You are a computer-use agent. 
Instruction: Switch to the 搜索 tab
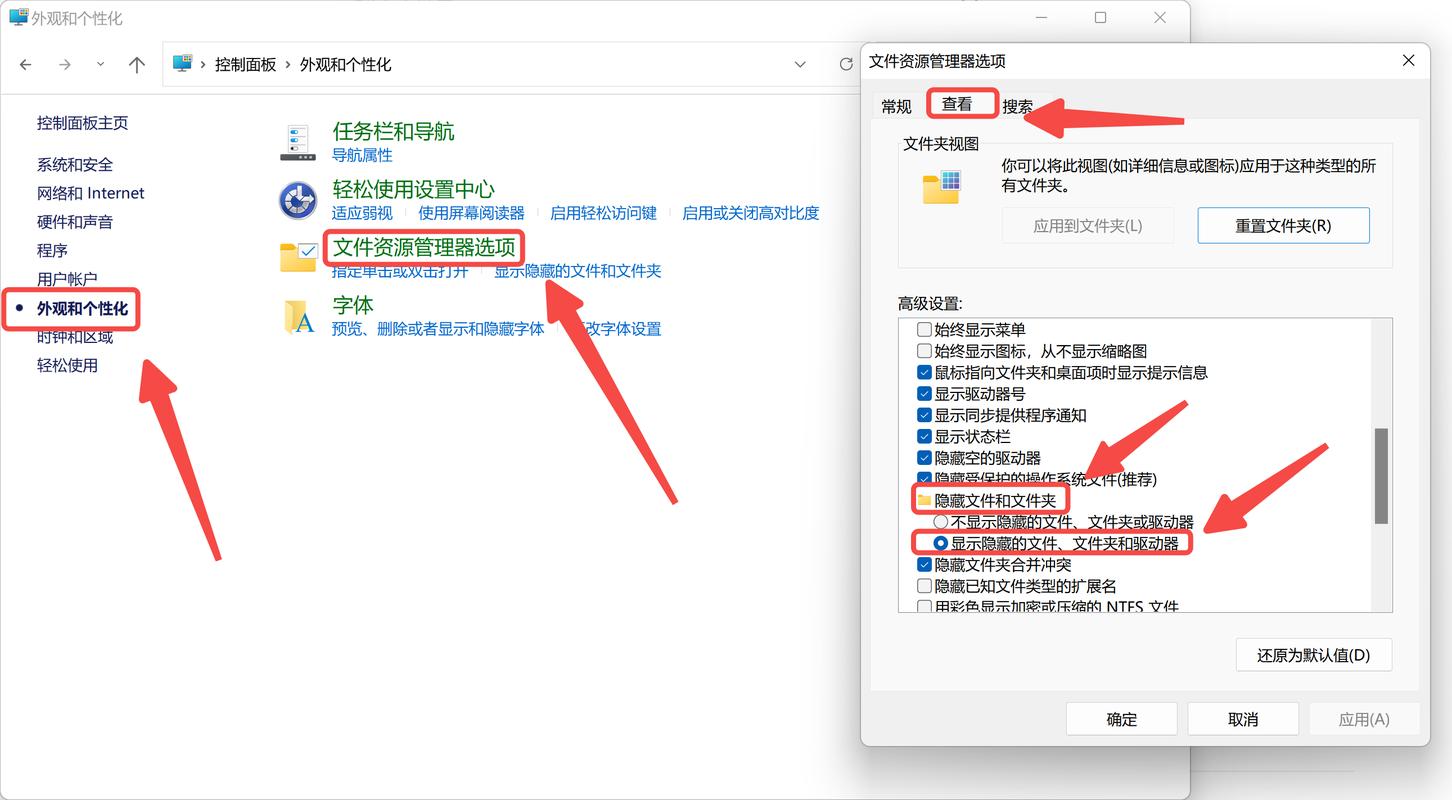click(1019, 105)
